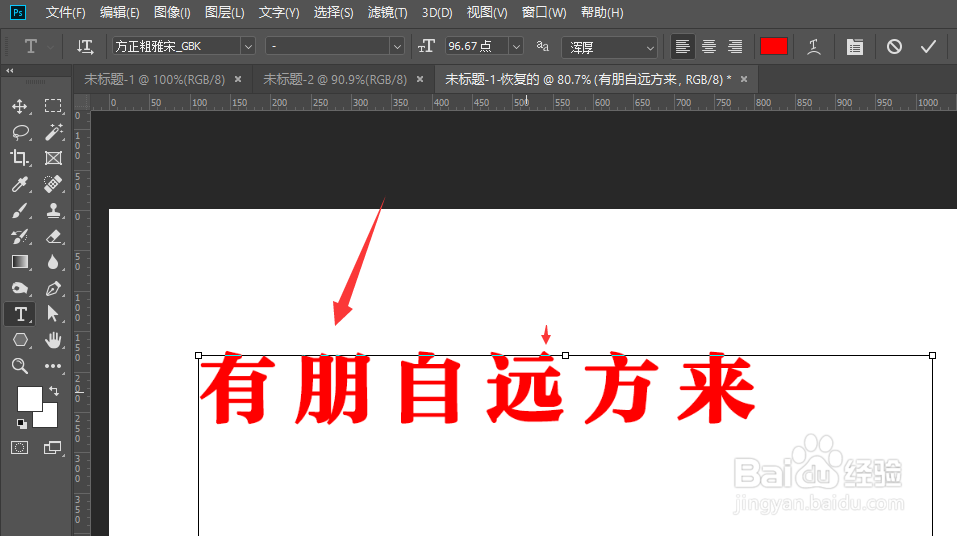Toggle the Character and Paragraph panels
Screen dimensions: 957x536
(x=854, y=46)
